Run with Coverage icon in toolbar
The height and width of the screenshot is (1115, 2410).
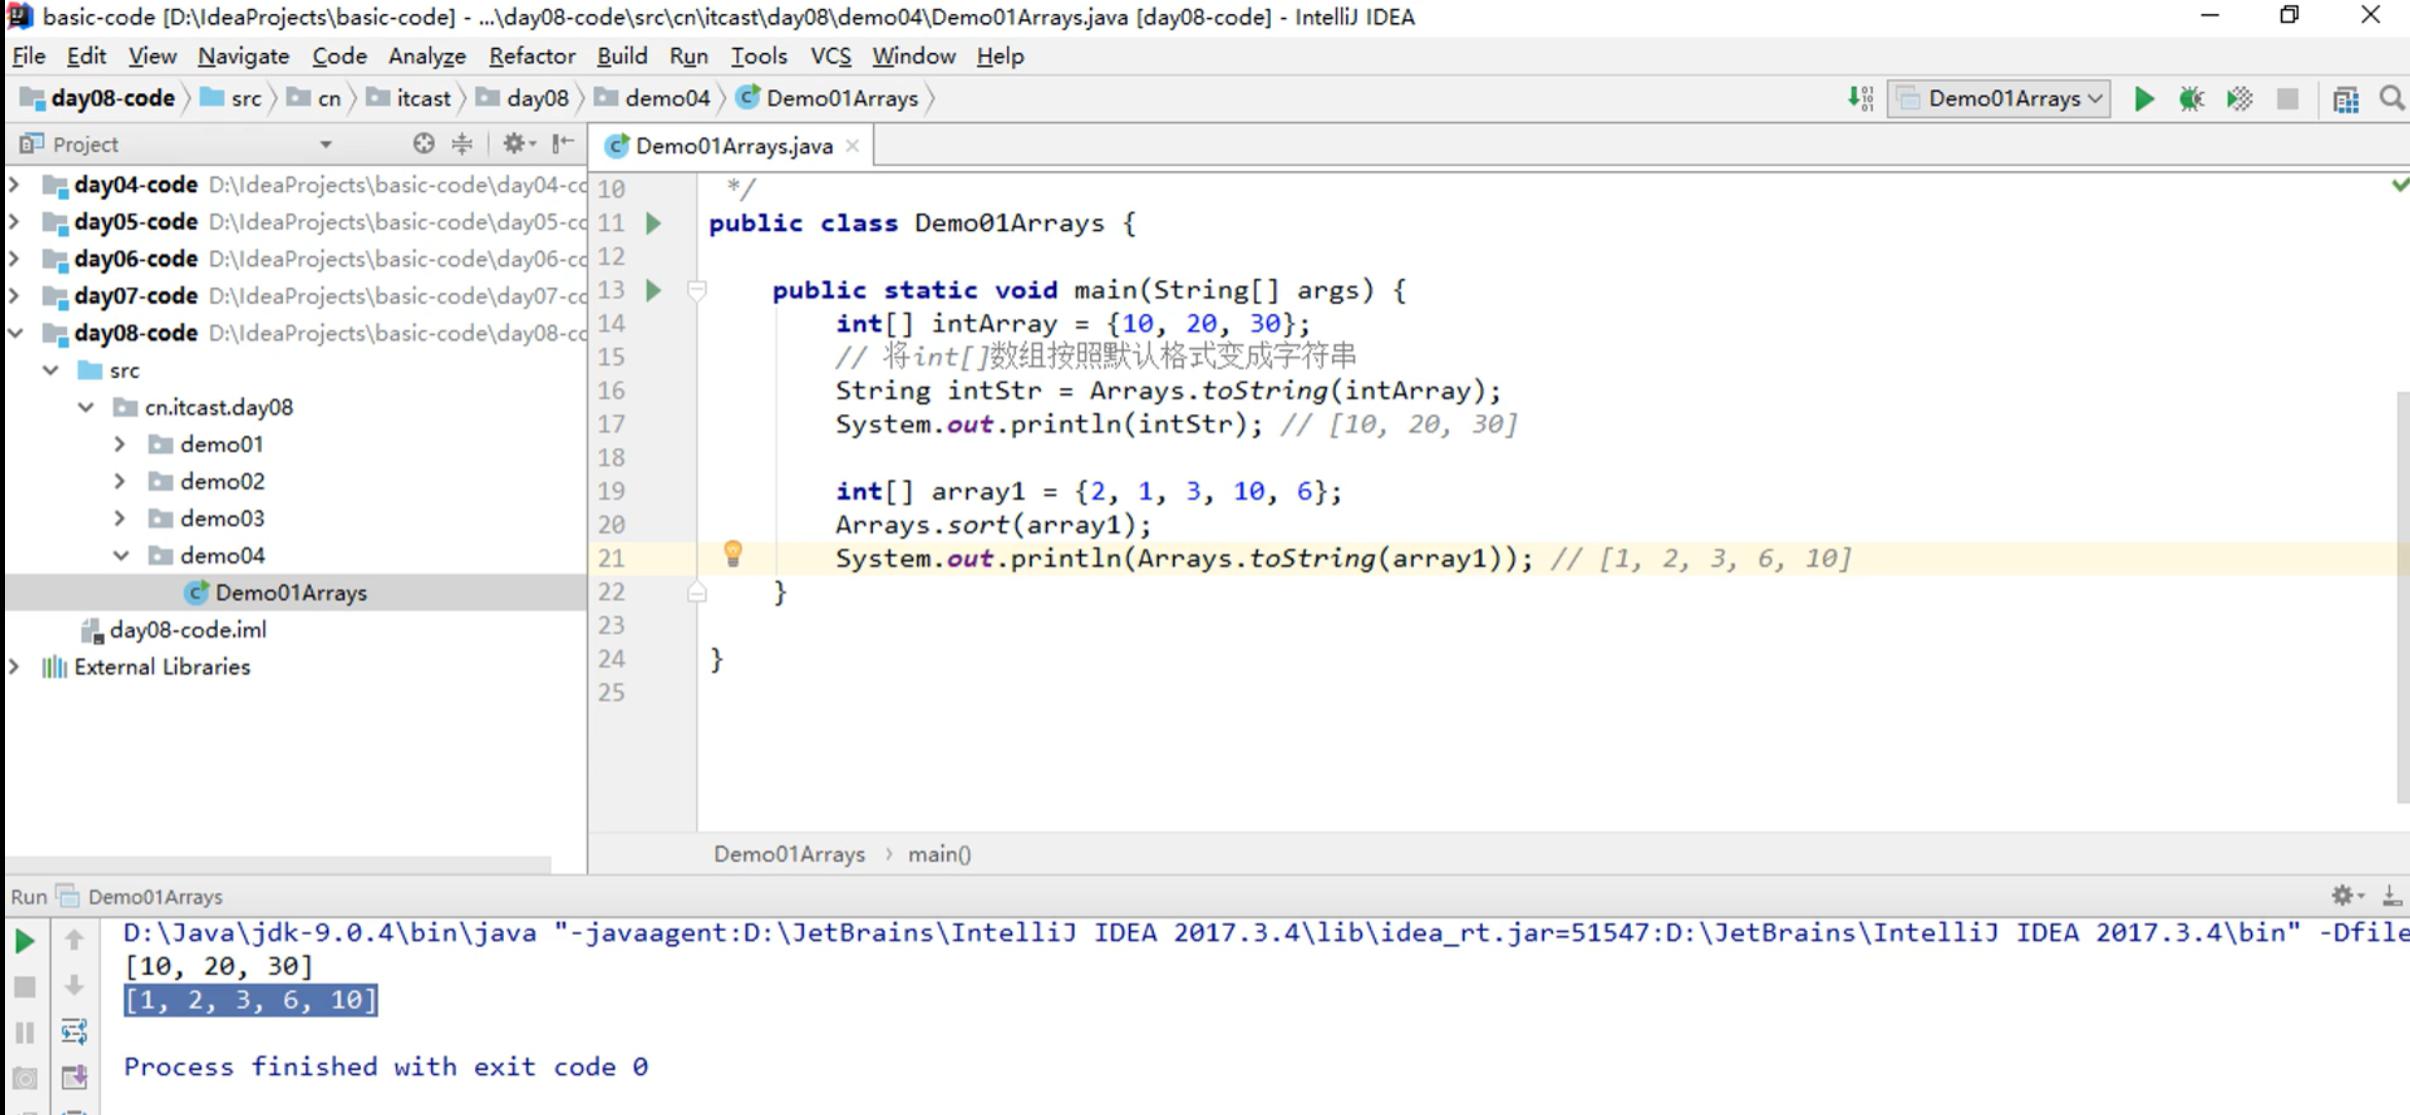click(2239, 98)
